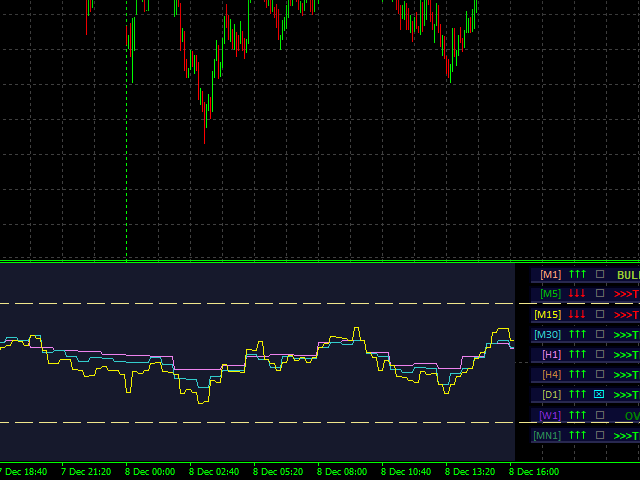Click the M15 red down-arrows icon
Viewport: 640px width, 480px height.
click(x=577, y=314)
